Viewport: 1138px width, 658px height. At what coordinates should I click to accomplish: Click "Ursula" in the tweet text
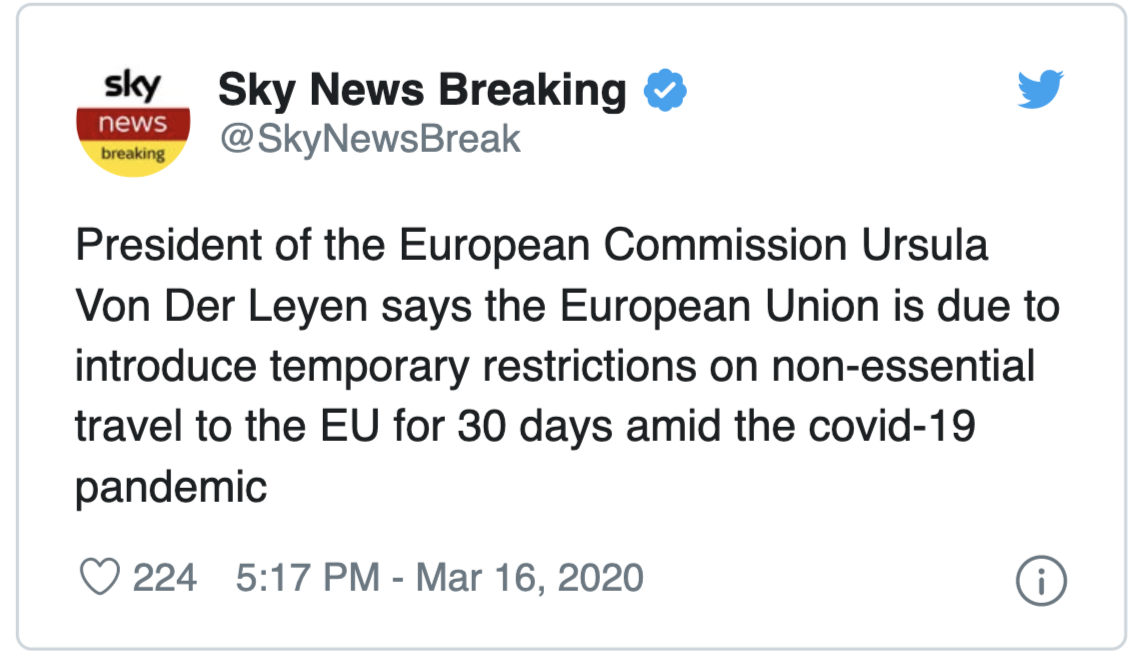pyautogui.click(x=924, y=246)
